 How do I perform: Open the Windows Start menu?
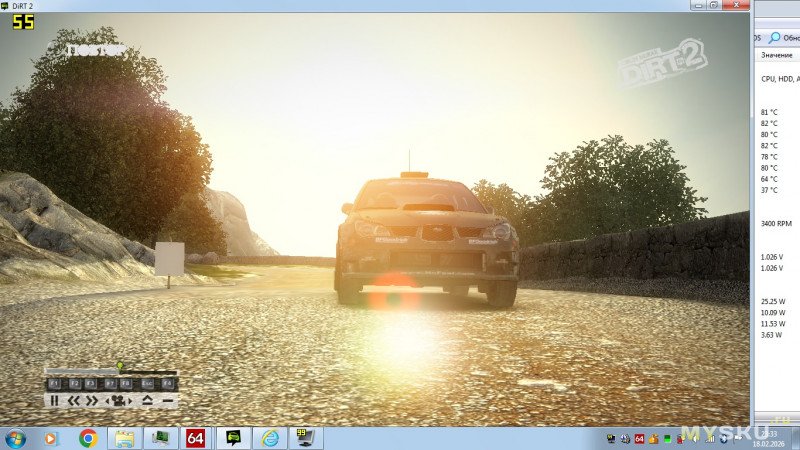15,438
